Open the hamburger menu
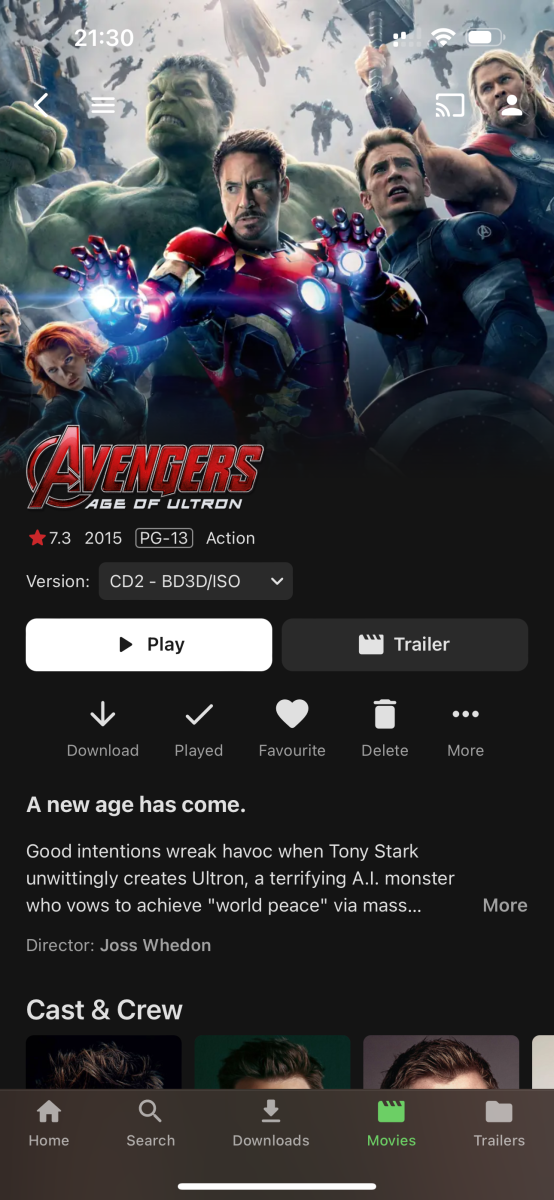554x1200 pixels. (102, 104)
